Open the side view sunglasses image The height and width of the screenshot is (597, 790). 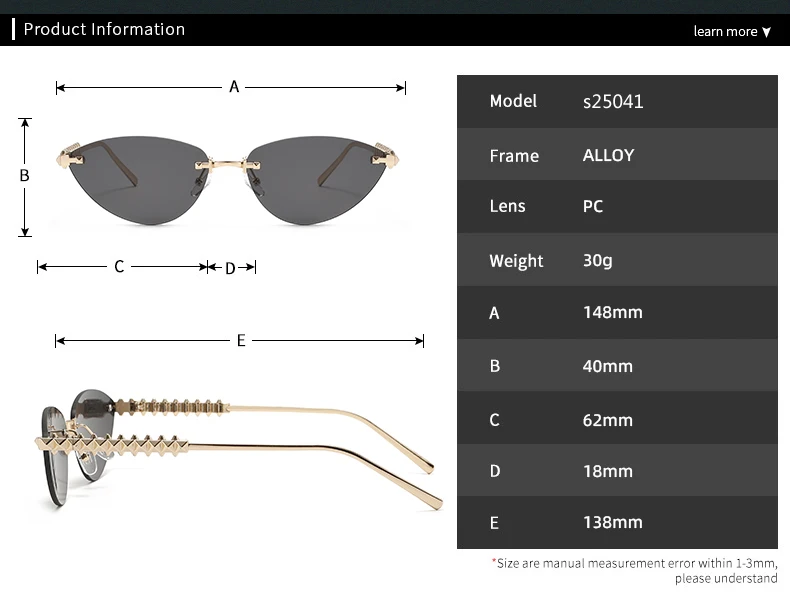tap(238, 448)
